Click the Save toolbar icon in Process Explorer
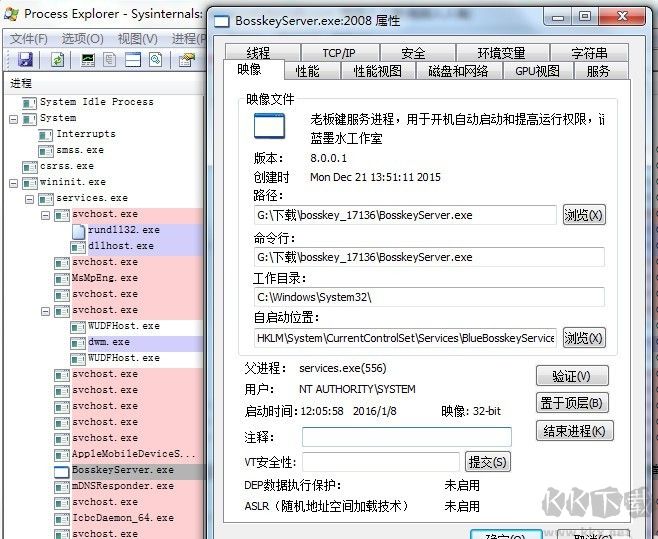Image resolution: width=658 pixels, height=539 pixels. point(25,60)
